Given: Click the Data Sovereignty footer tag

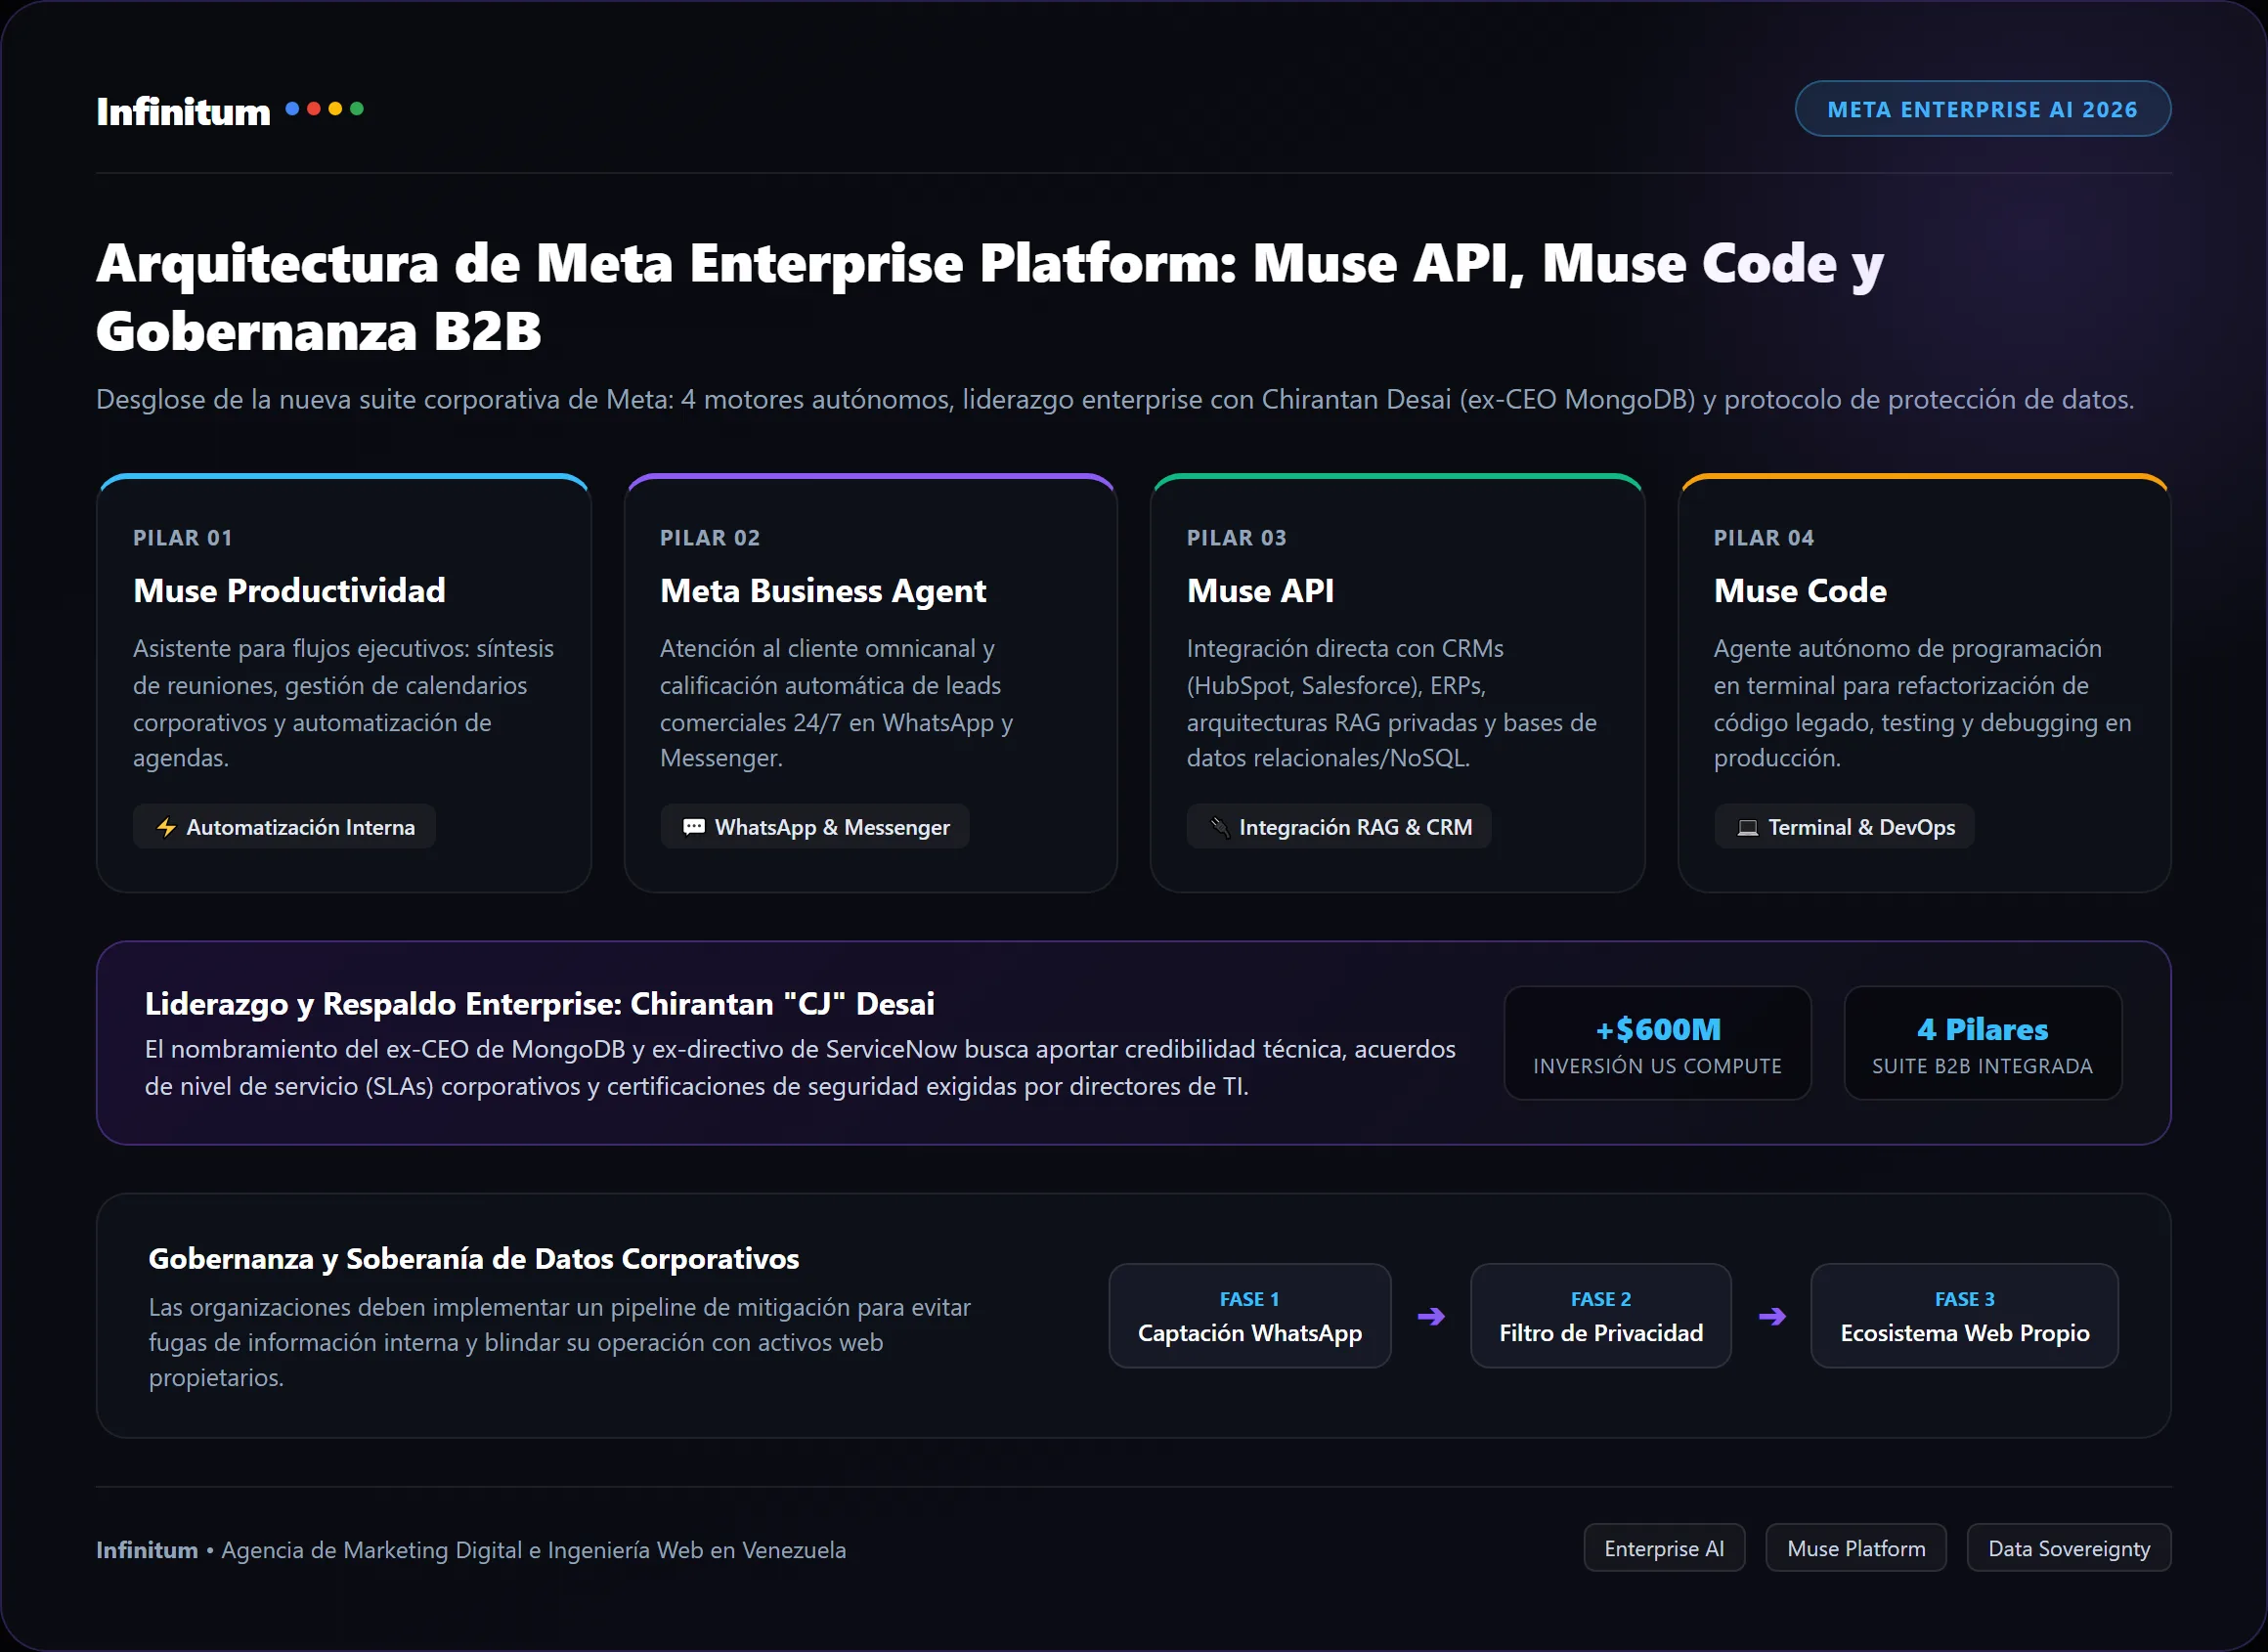Looking at the screenshot, I should pyautogui.click(x=2069, y=1548).
